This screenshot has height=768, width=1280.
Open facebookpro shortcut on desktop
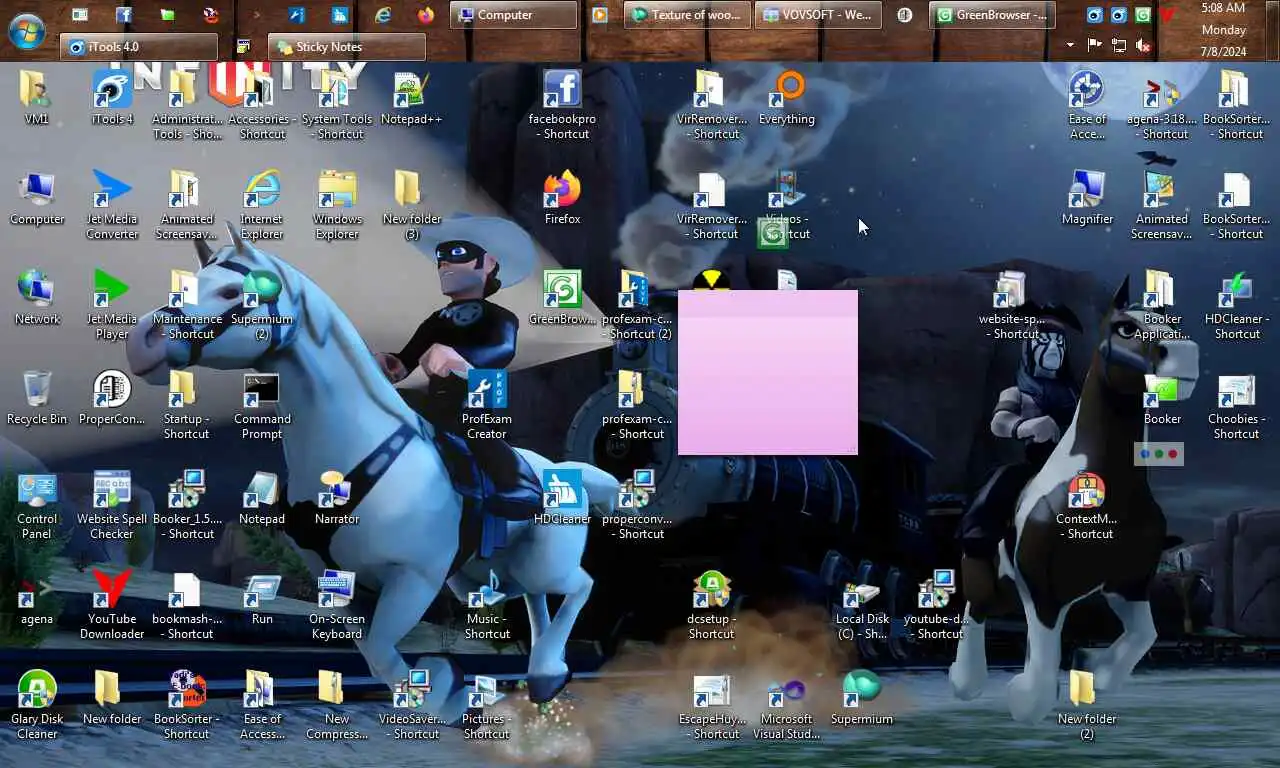pos(562,105)
